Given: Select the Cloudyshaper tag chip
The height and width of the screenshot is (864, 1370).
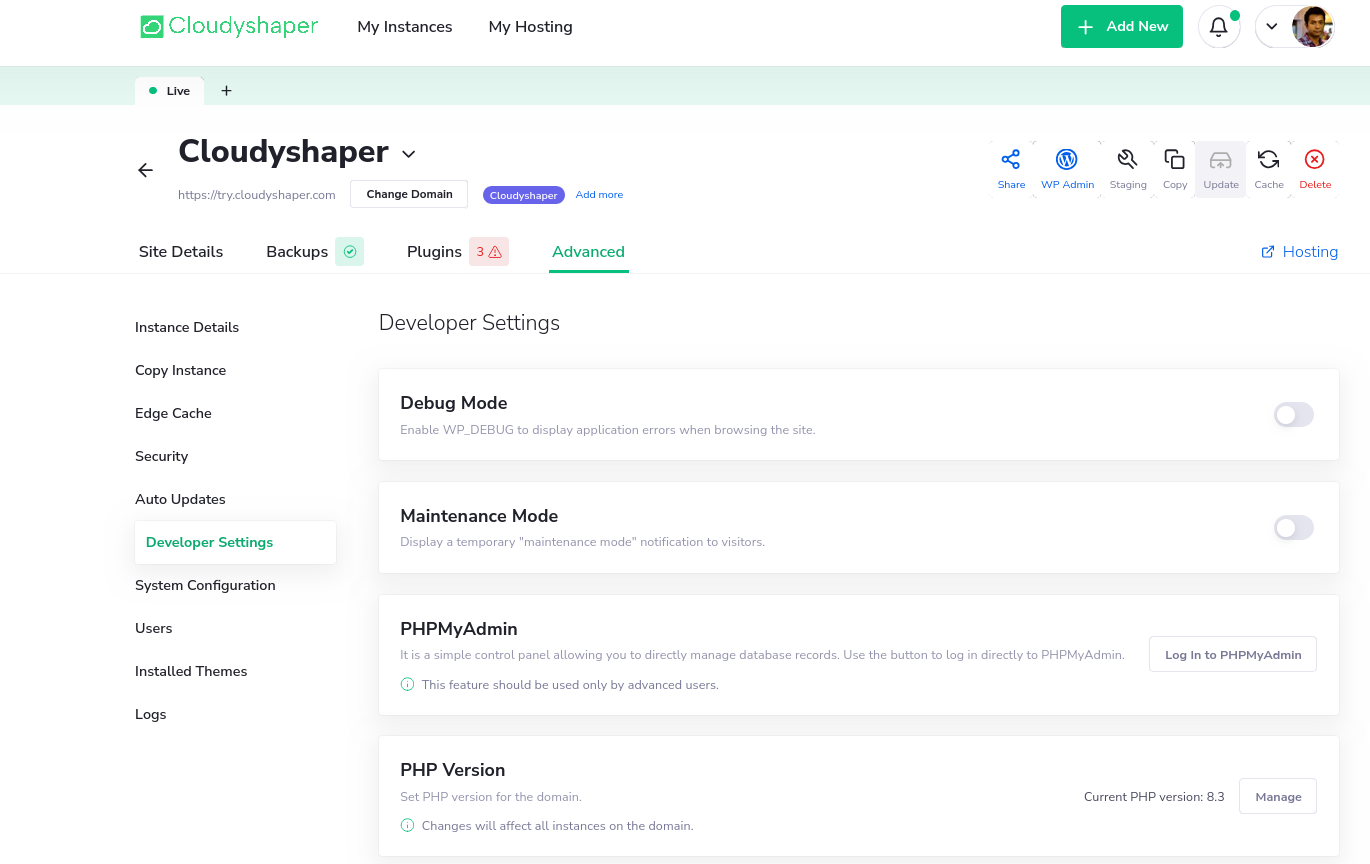Looking at the screenshot, I should (x=523, y=194).
